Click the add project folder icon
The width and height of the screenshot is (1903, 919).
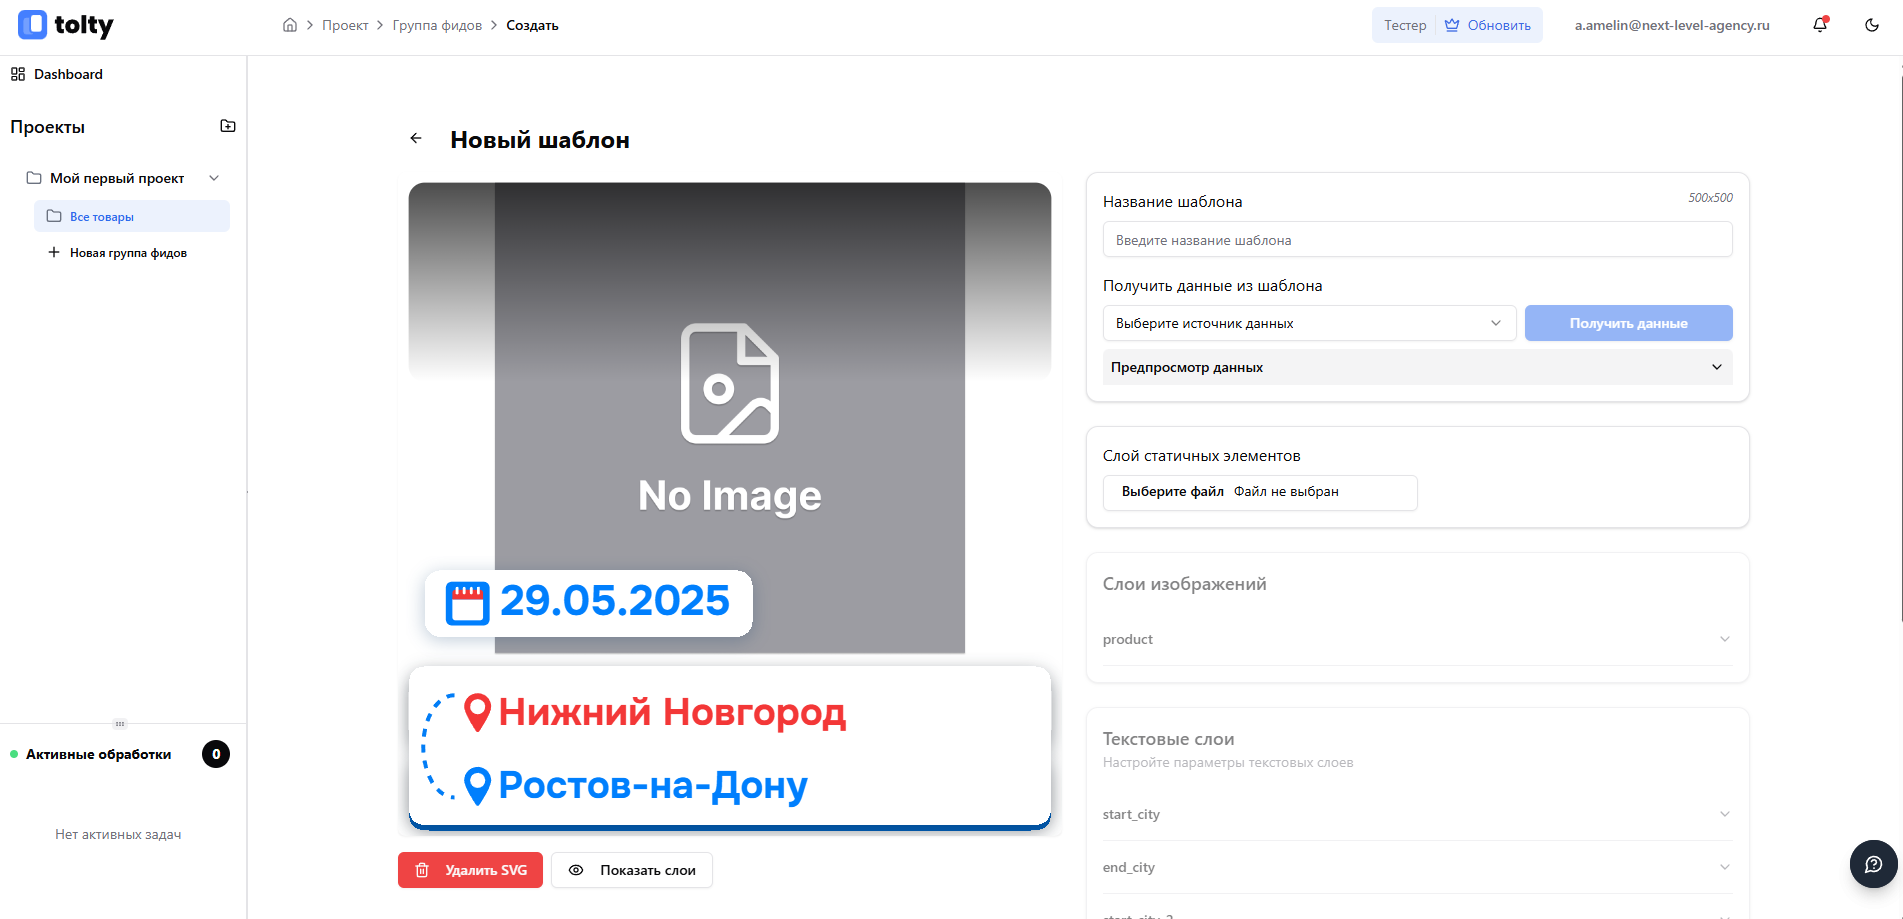pyautogui.click(x=228, y=126)
